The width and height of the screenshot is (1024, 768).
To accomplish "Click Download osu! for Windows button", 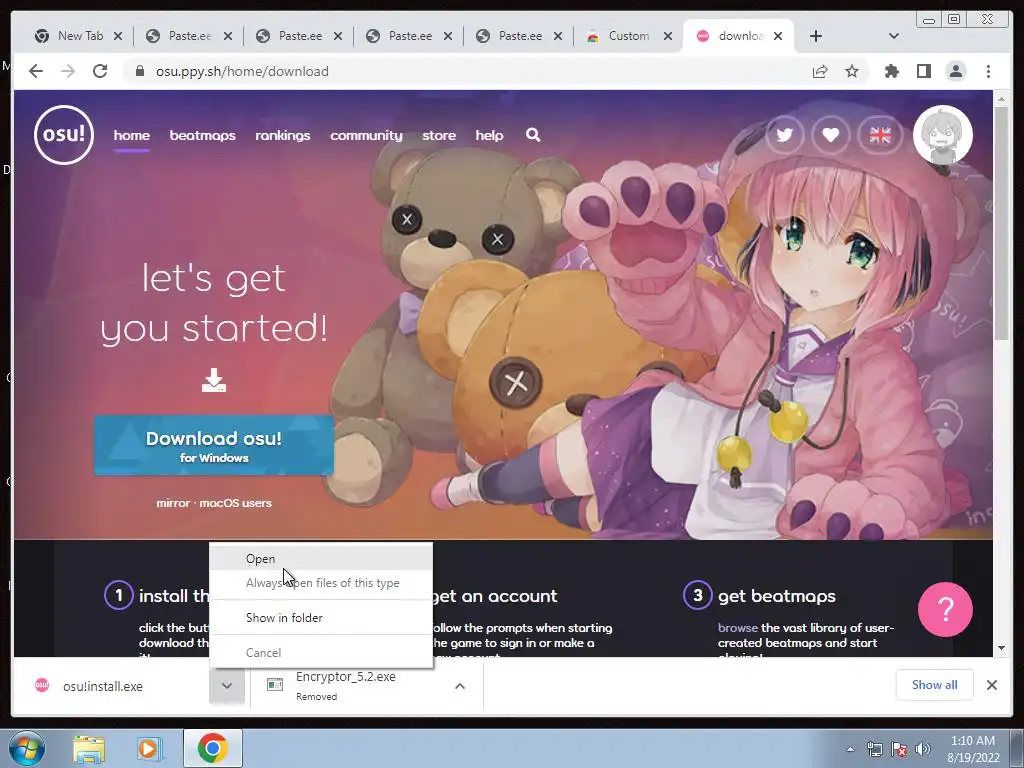I will (x=214, y=445).
